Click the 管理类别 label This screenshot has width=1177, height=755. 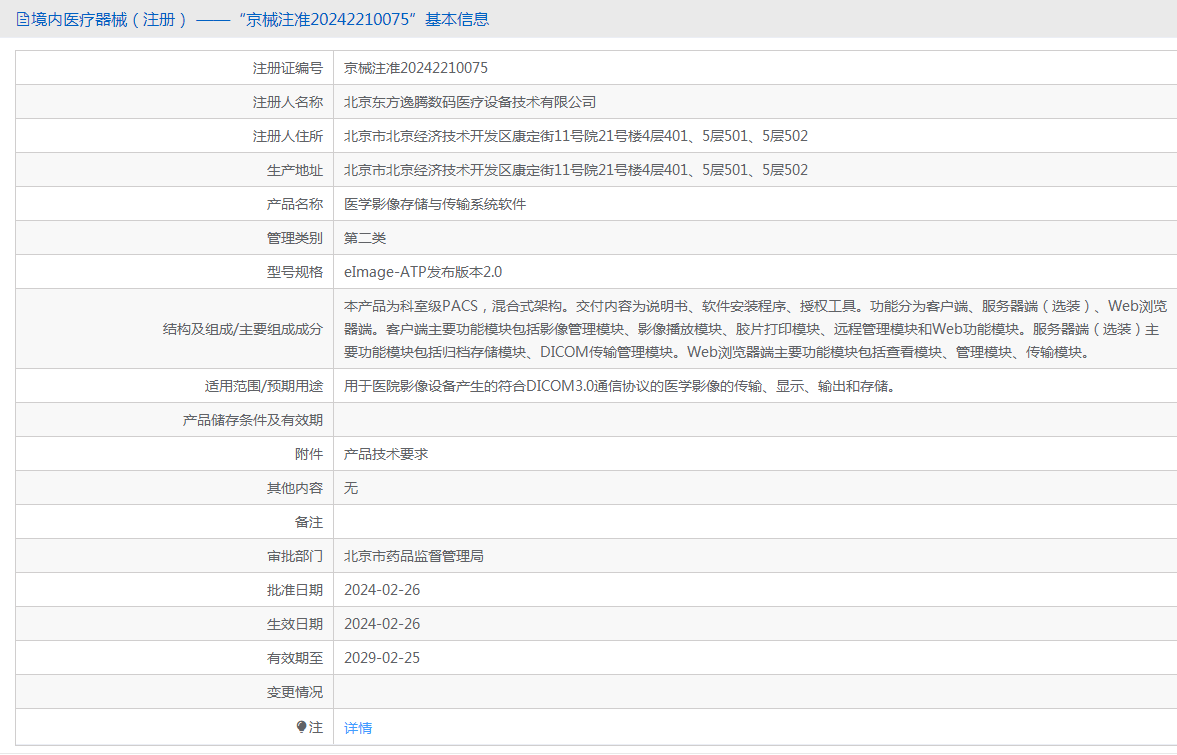[294, 238]
